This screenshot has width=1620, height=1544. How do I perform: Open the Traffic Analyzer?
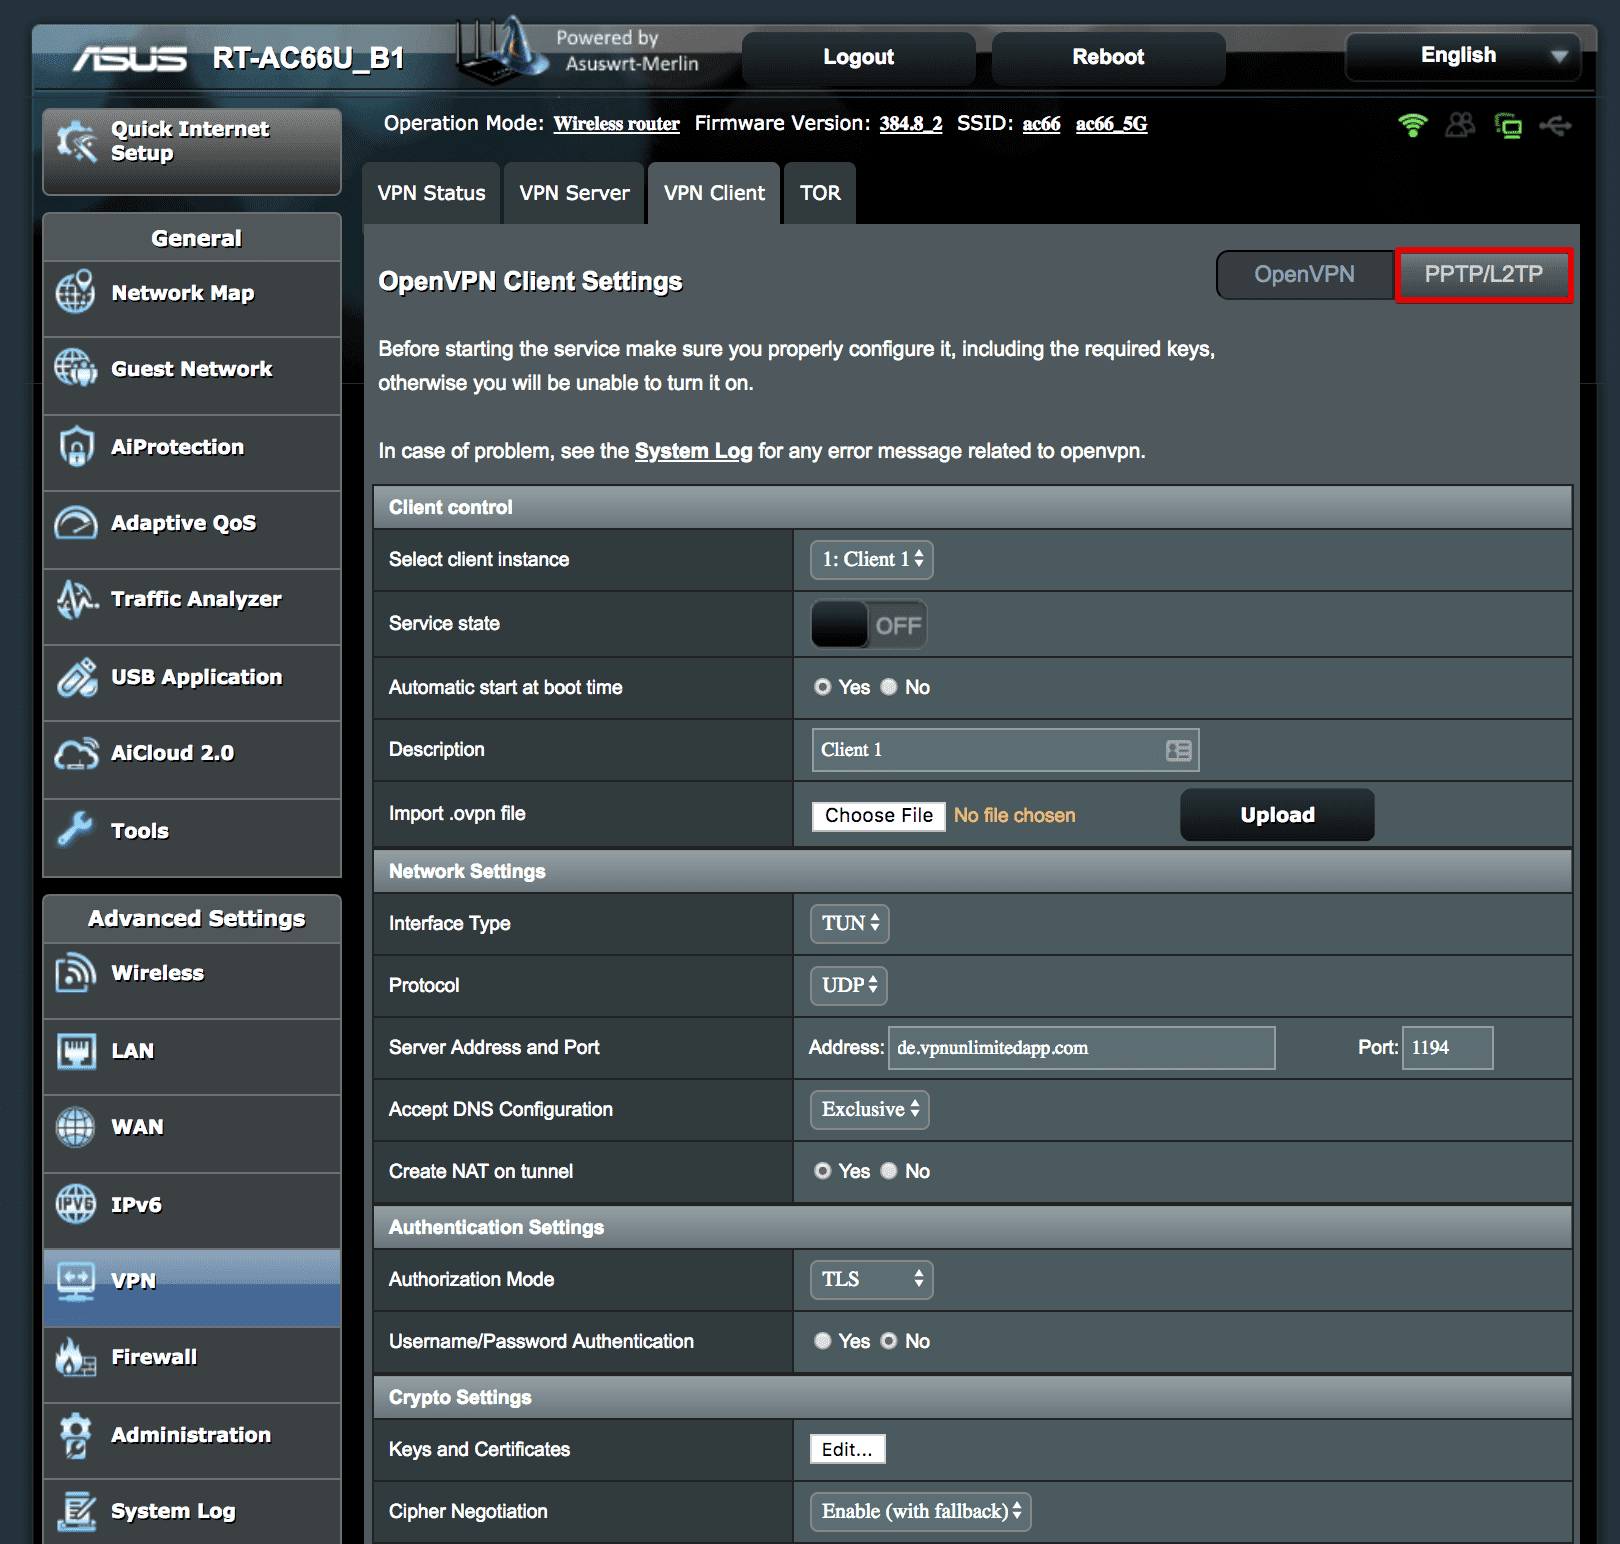195,599
